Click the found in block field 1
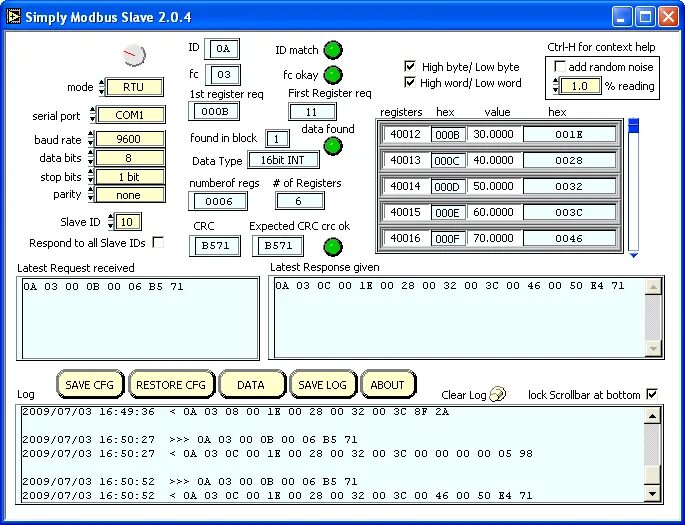The height and width of the screenshot is (525, 685). [277, 139]
